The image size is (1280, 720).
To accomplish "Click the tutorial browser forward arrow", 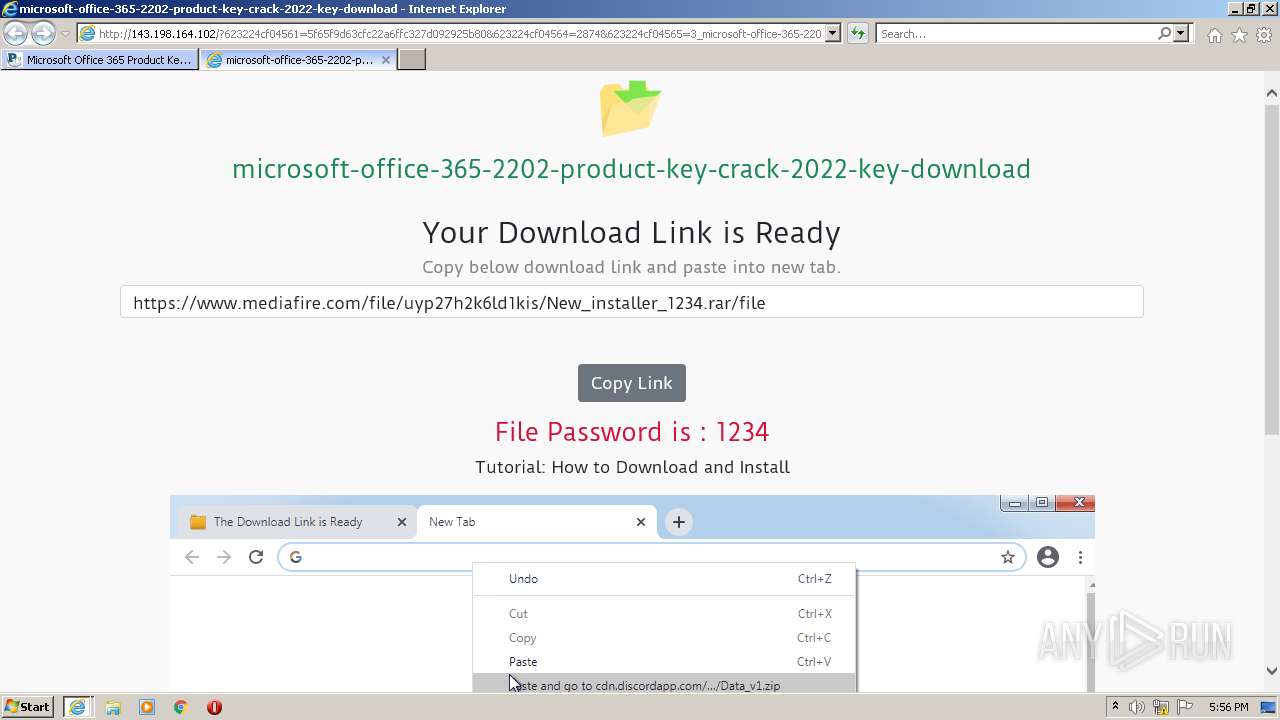I will tap(224, 557).
